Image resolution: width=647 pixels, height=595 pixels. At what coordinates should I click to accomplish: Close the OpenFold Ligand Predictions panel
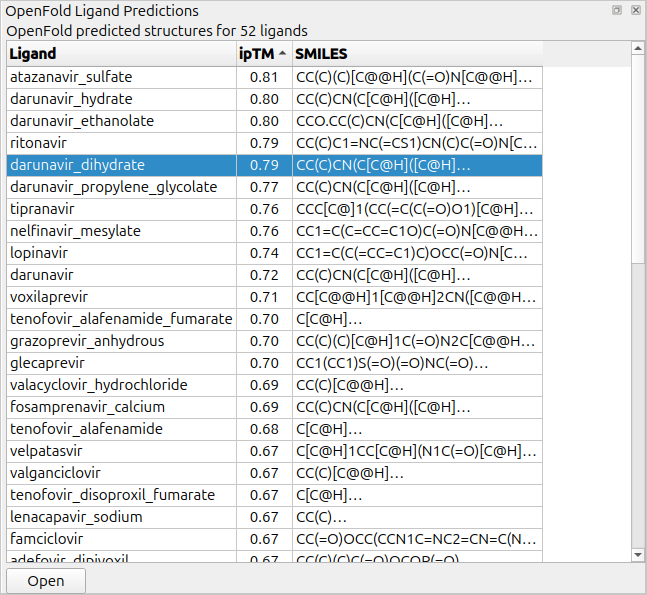click(x=636, y=10)
